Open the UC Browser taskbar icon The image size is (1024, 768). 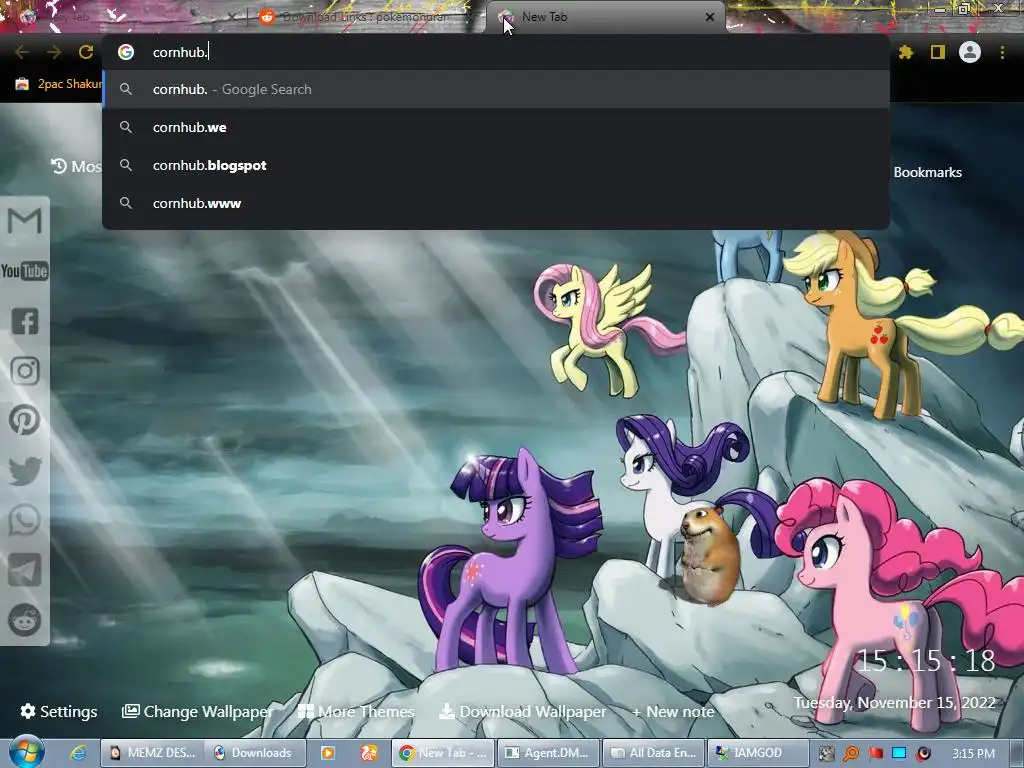click(x=369, y=753)
